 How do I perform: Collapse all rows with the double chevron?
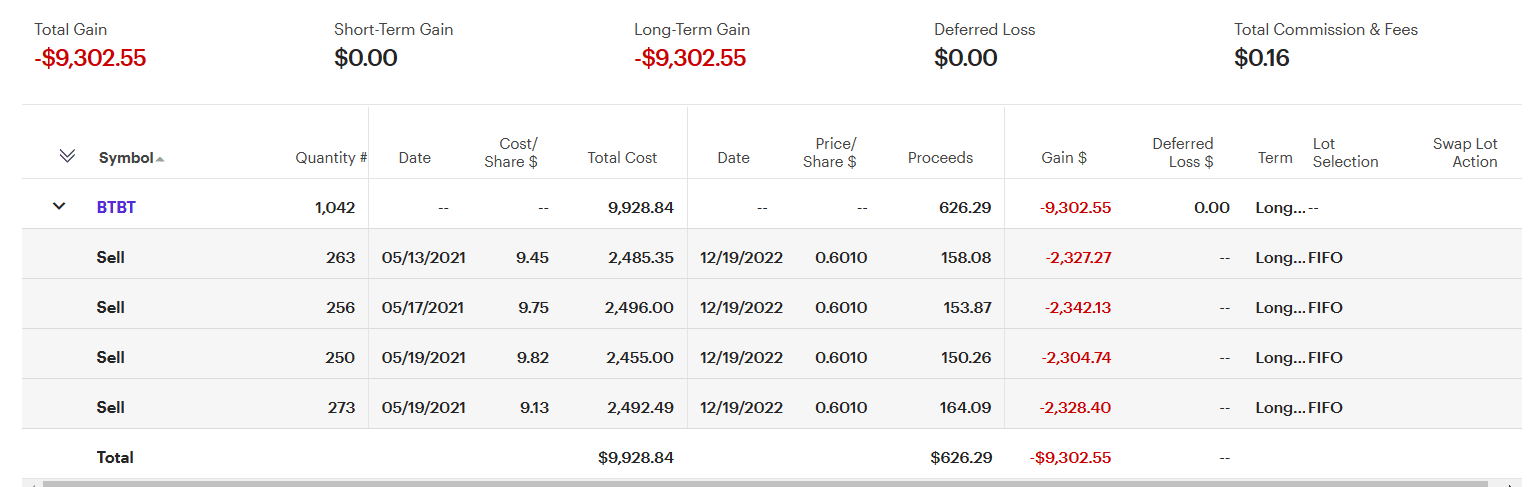pos(67,156)
